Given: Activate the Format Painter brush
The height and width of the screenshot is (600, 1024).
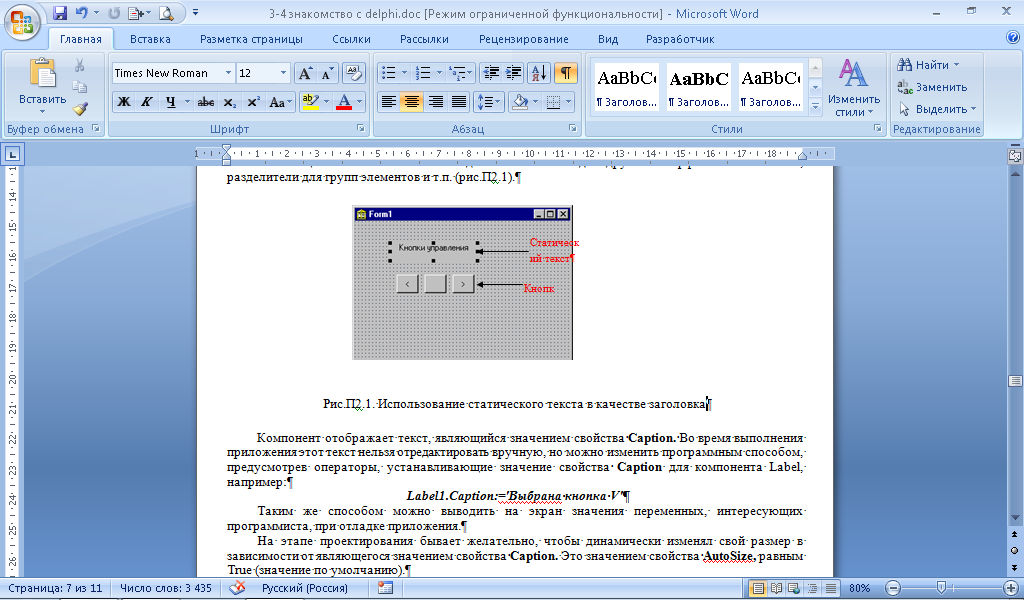Looking at the screenshot, I should [x=80, y=108].
